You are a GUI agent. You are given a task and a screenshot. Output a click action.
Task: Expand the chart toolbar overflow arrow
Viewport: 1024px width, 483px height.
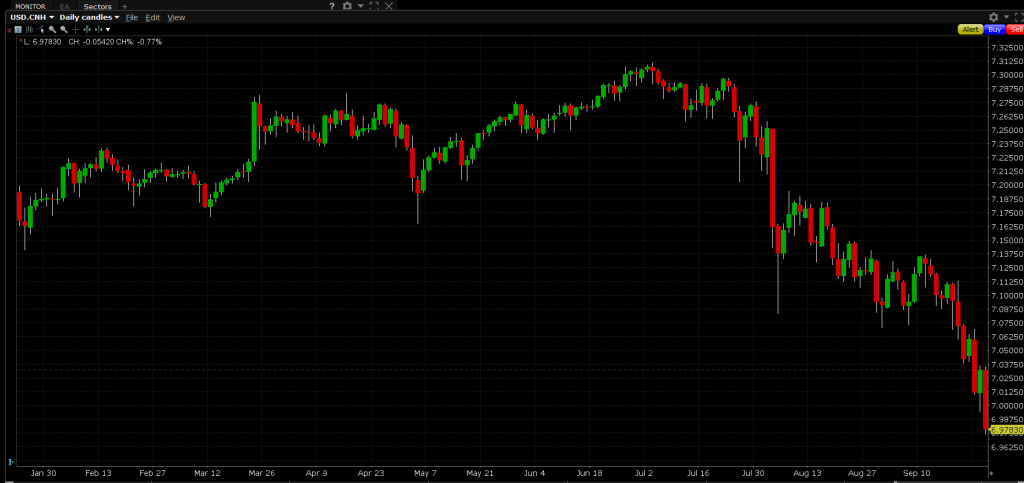coord(109,30)
